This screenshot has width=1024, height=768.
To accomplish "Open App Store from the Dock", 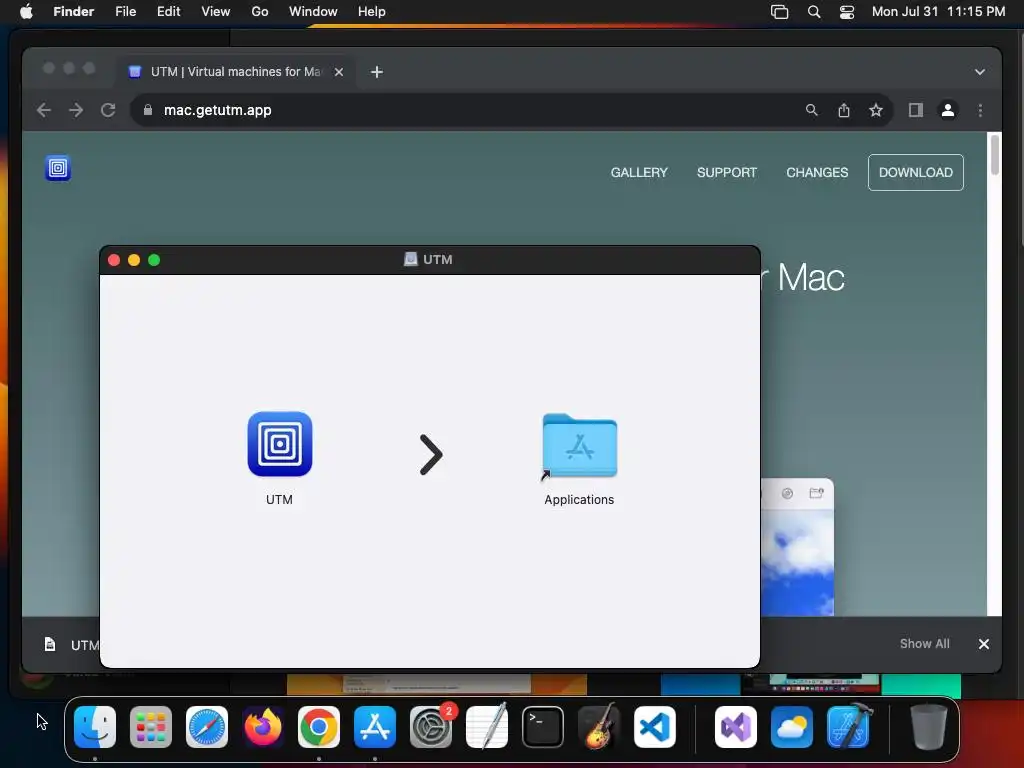I will pyautogui.click(x=375, y=727).
